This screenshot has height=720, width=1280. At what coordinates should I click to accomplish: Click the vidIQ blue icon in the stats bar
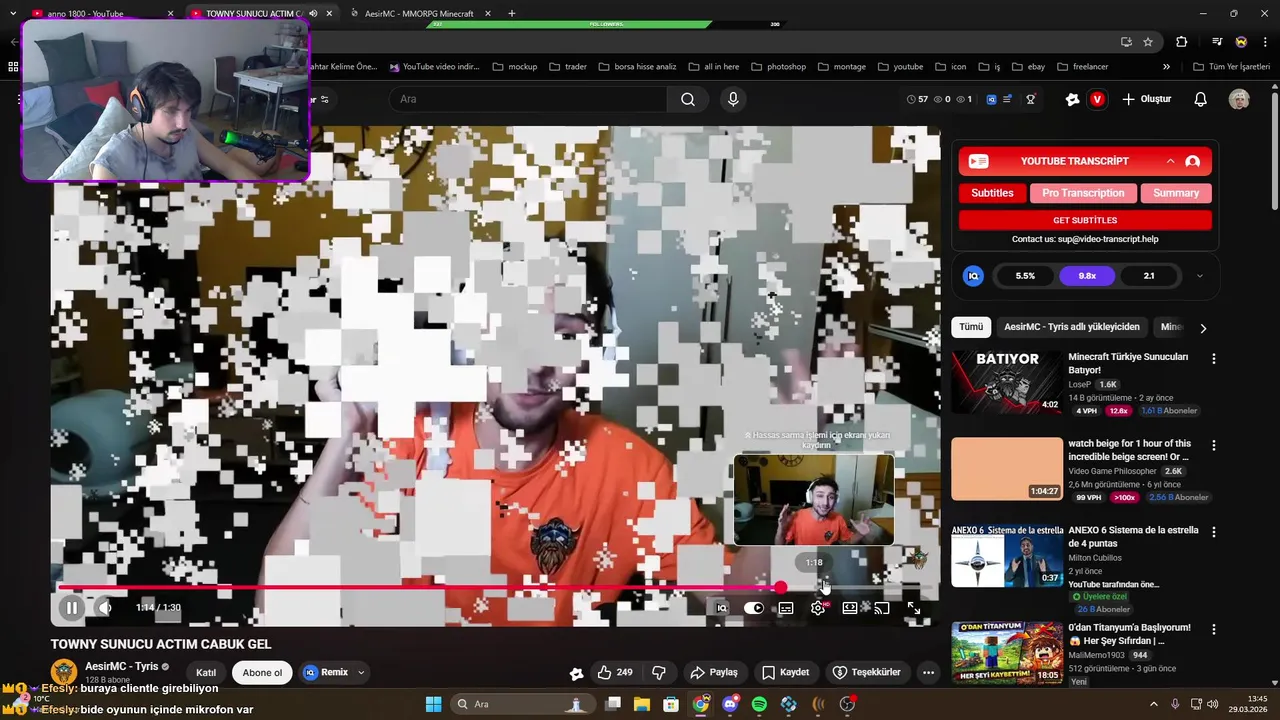pyautogui.click(x=991, y=99)
